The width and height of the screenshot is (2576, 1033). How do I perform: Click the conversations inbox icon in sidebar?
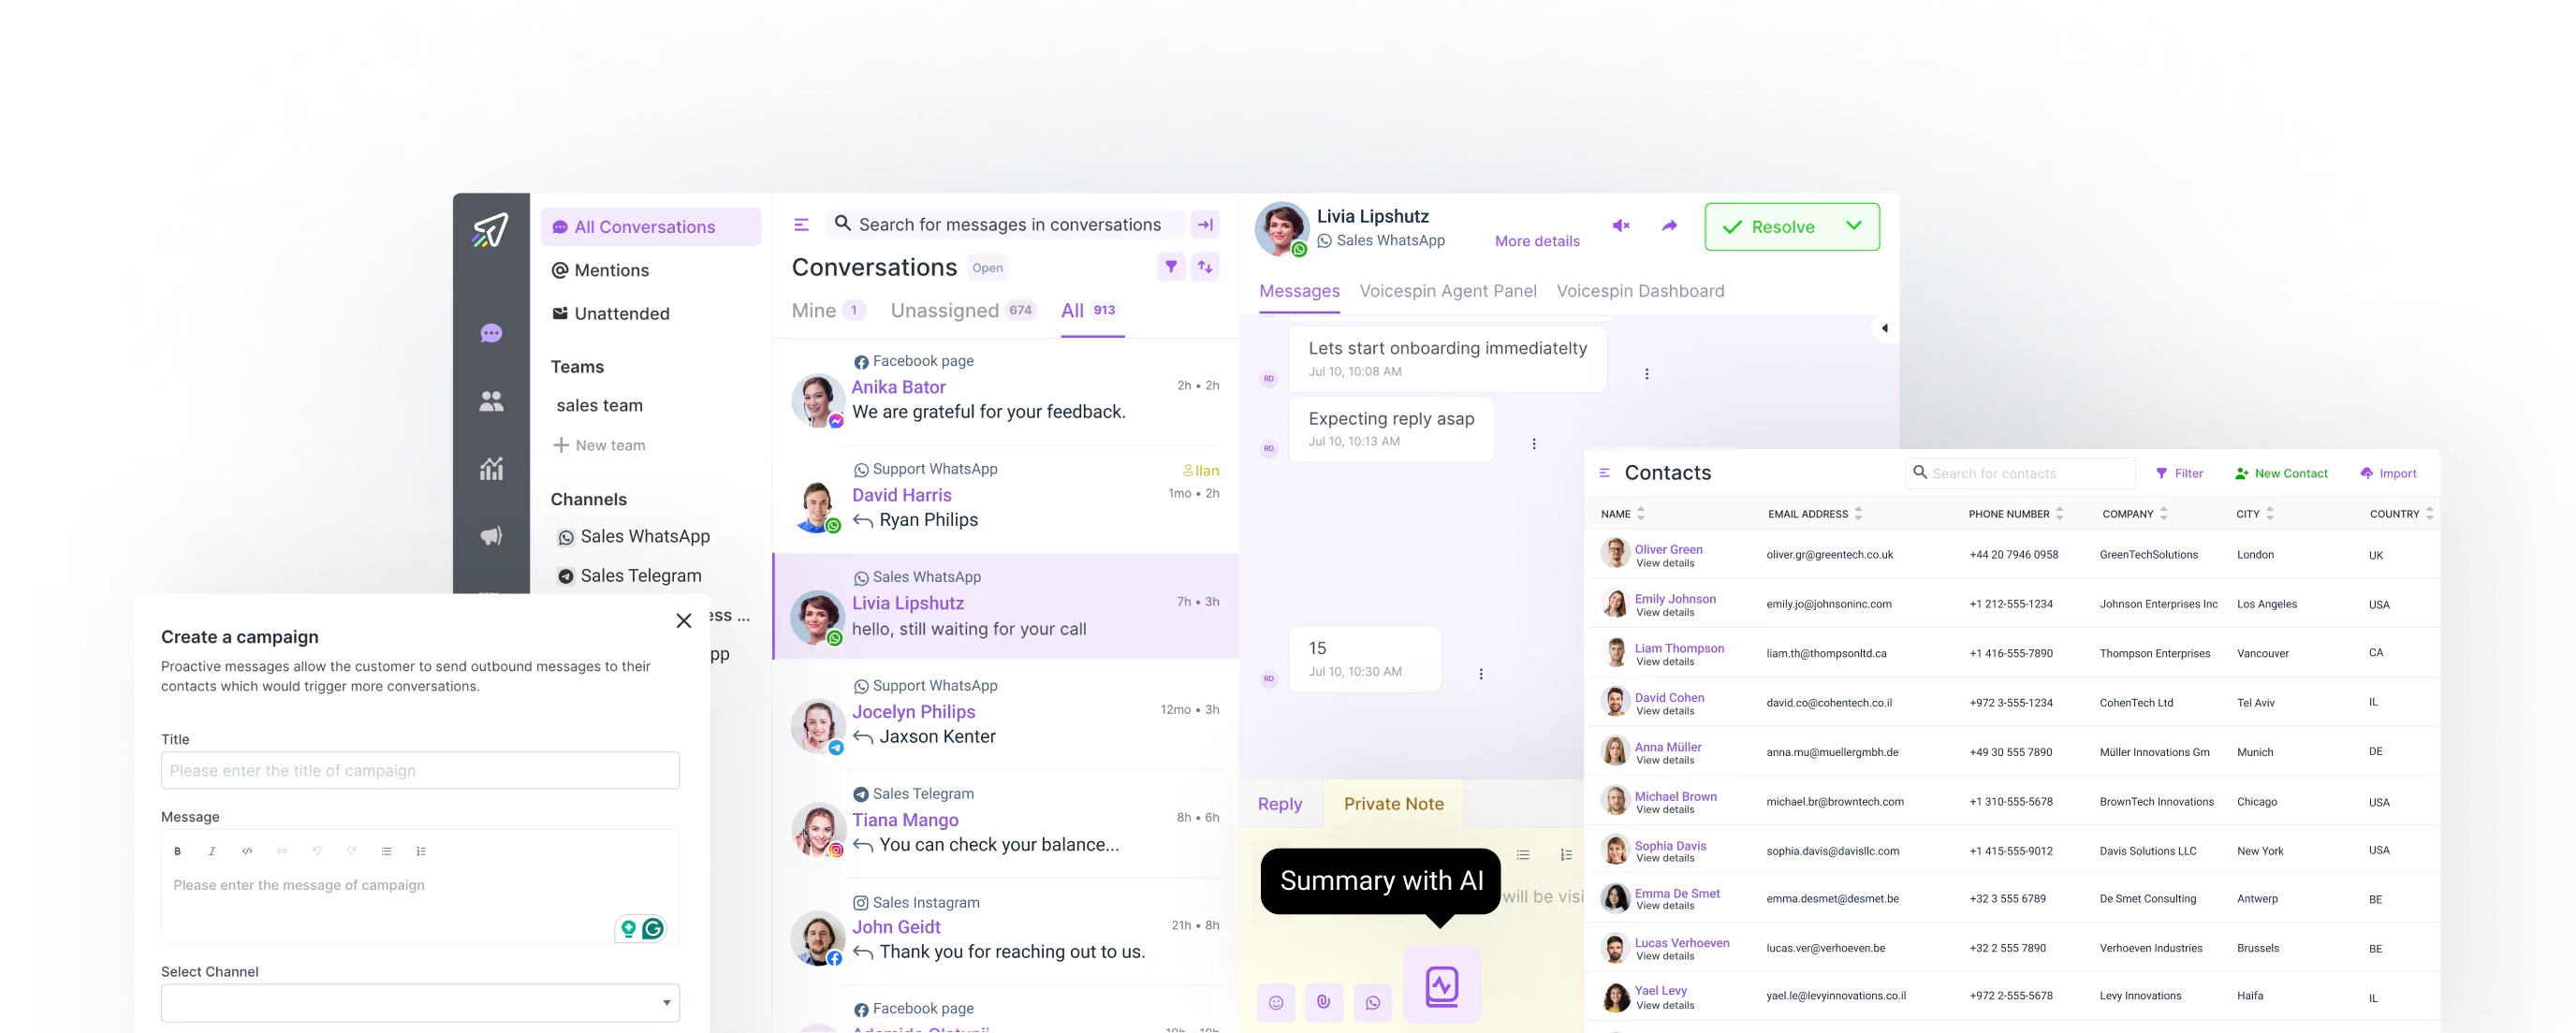491,333
